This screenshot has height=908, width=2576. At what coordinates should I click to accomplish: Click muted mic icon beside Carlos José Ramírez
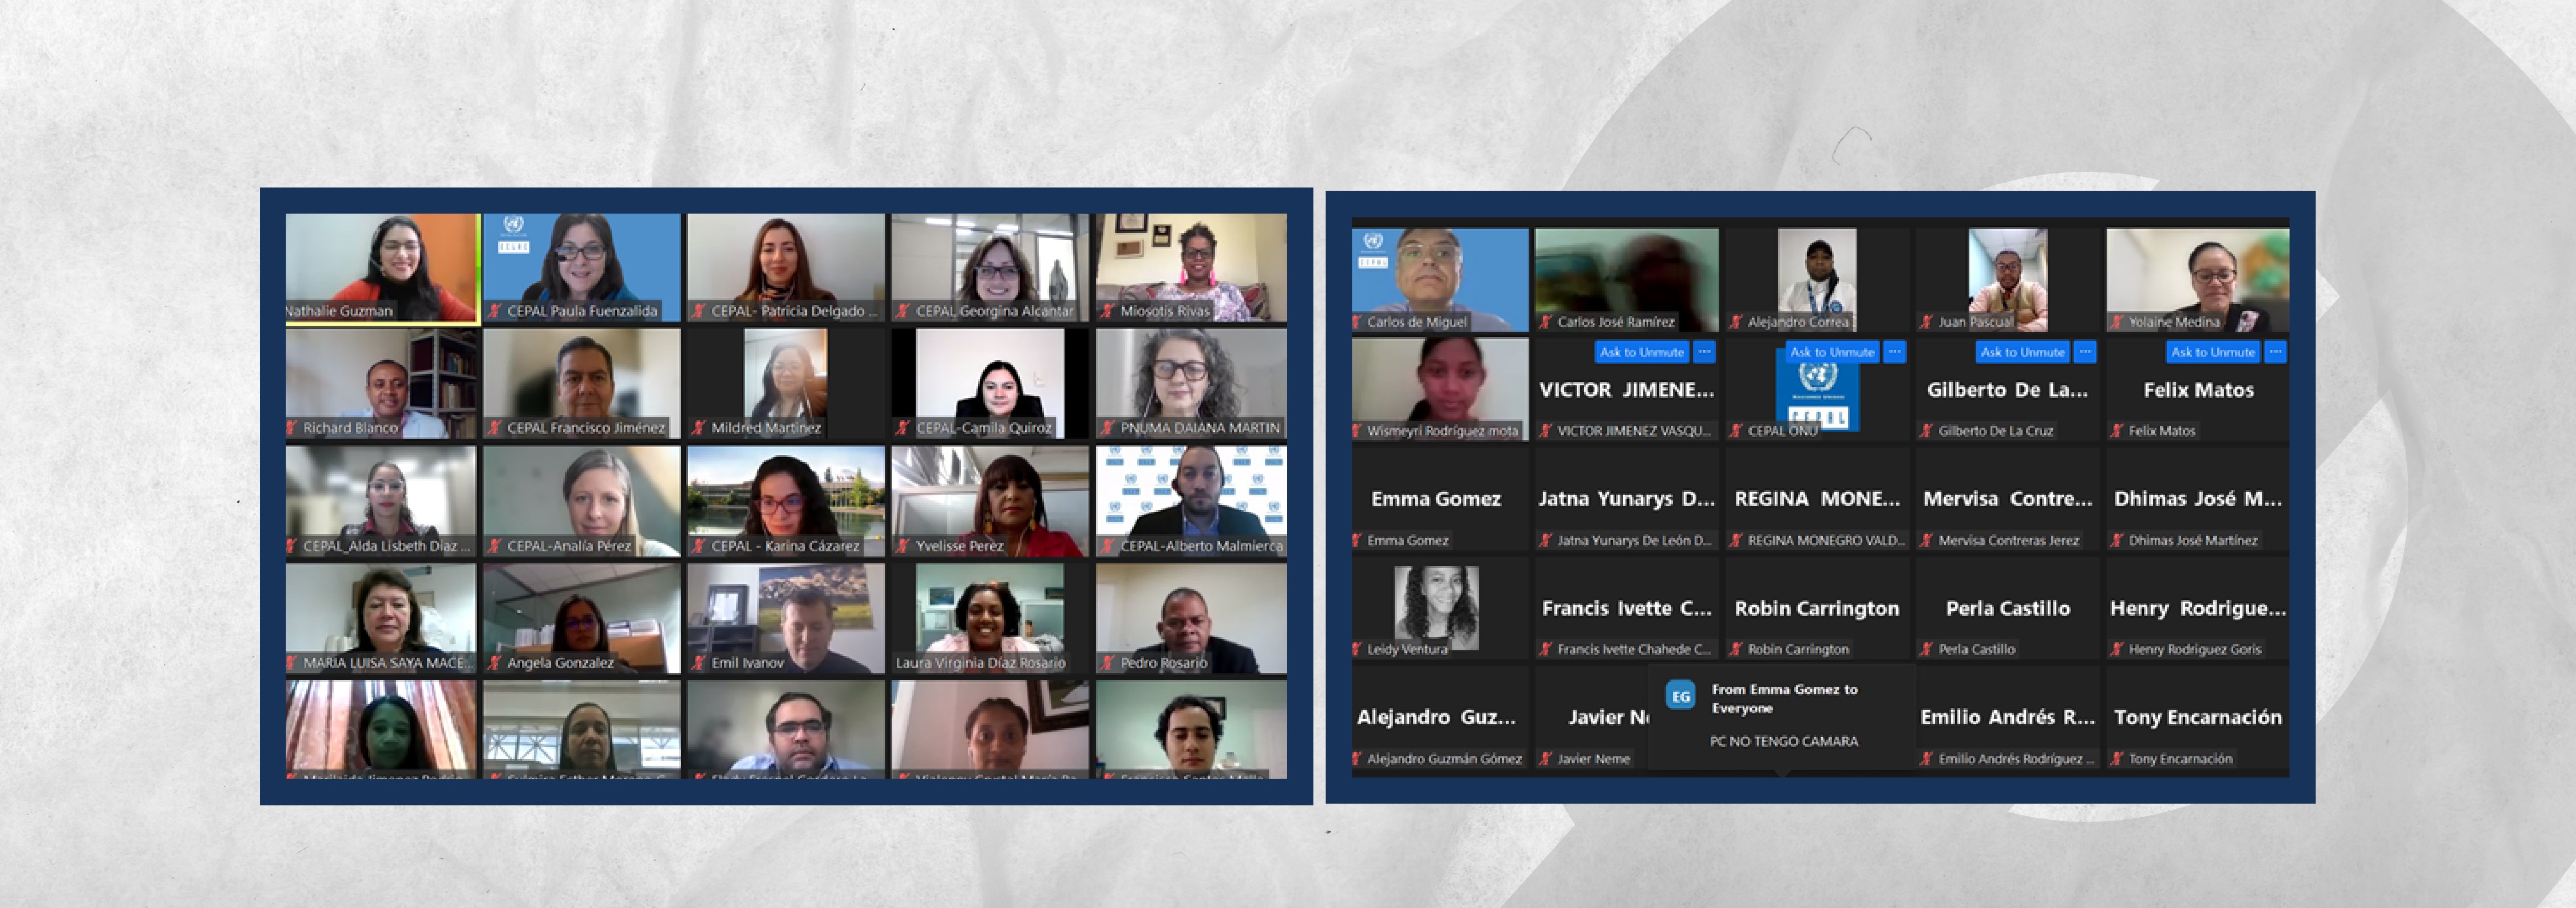click(x=1546, y=322)
